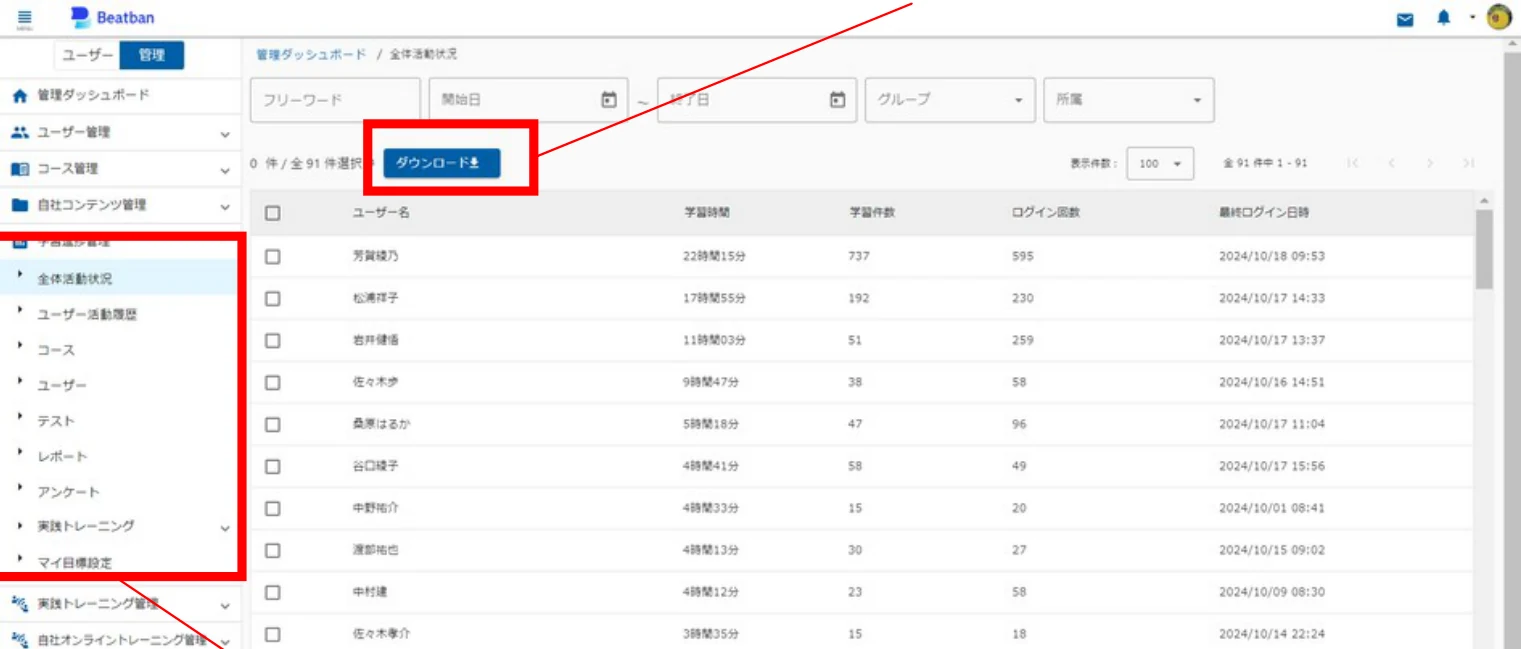Screen dimensions: 1521x649
Task: Expand 実践トレーニング管理 with its chevron
Action: [x=225, y=605]
